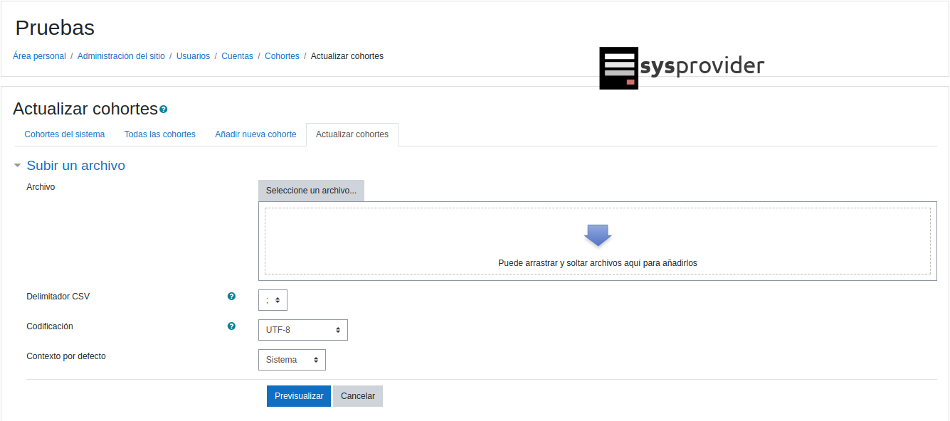Open the Delimitador CSV dropdown

[273, 300]
